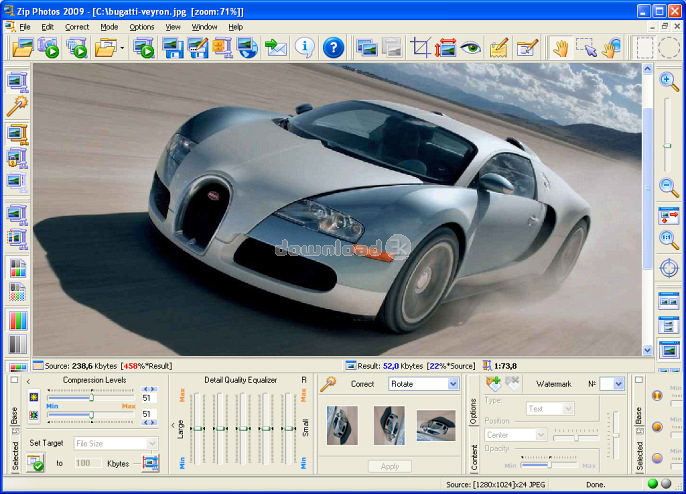Screen dimensions: 686x494
Task: Toggle the bottom pale orb button
Action: (657, 458)
